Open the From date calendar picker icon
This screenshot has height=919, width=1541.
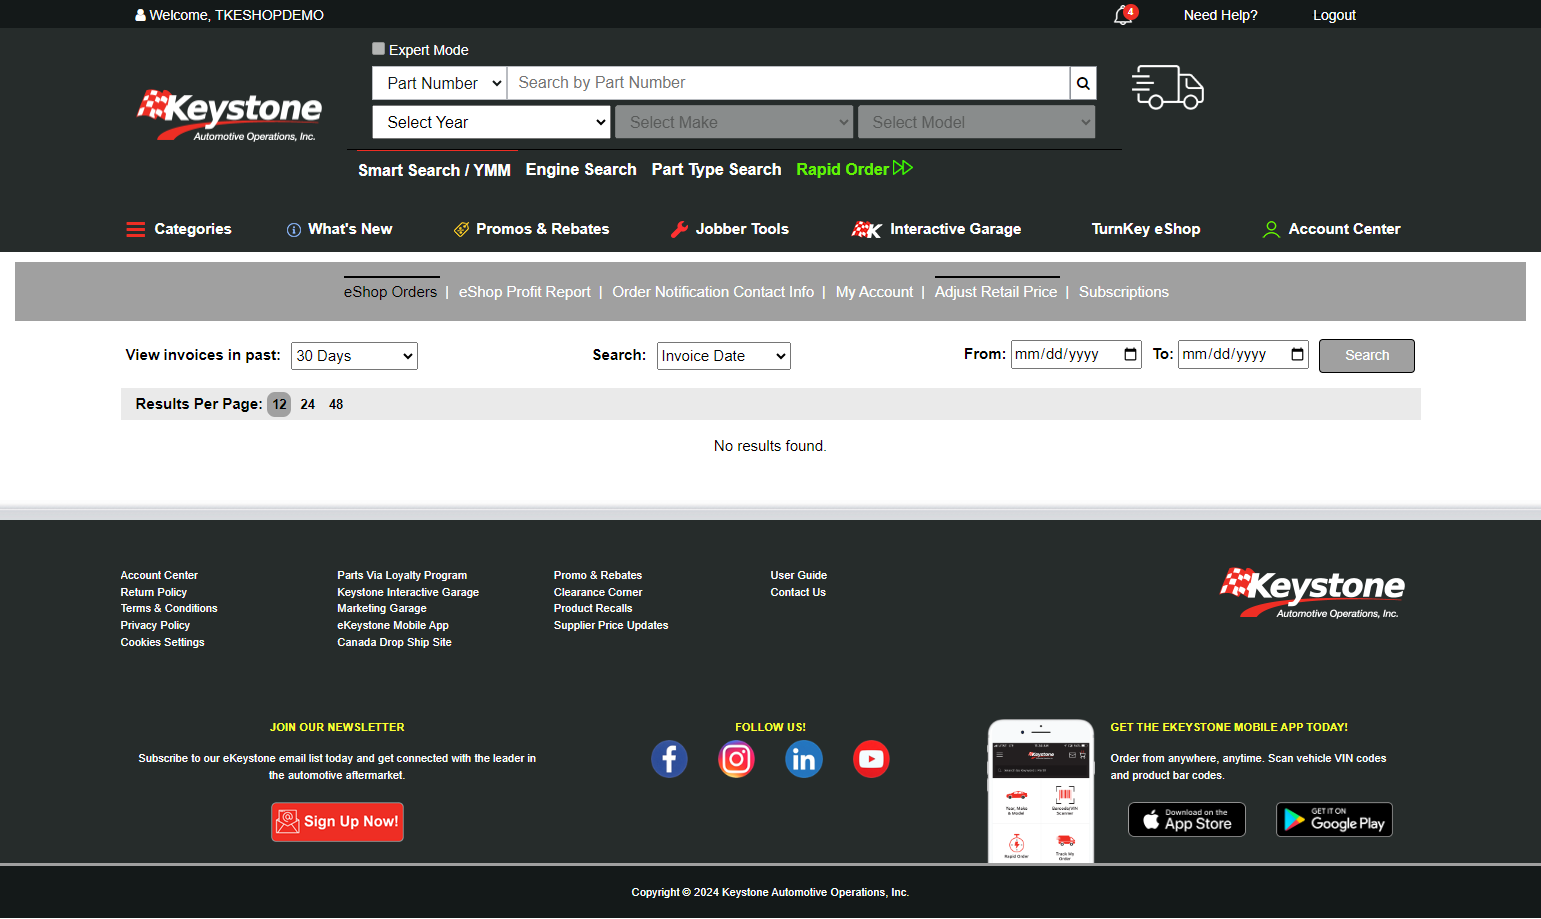click(x=1130, y=354)
